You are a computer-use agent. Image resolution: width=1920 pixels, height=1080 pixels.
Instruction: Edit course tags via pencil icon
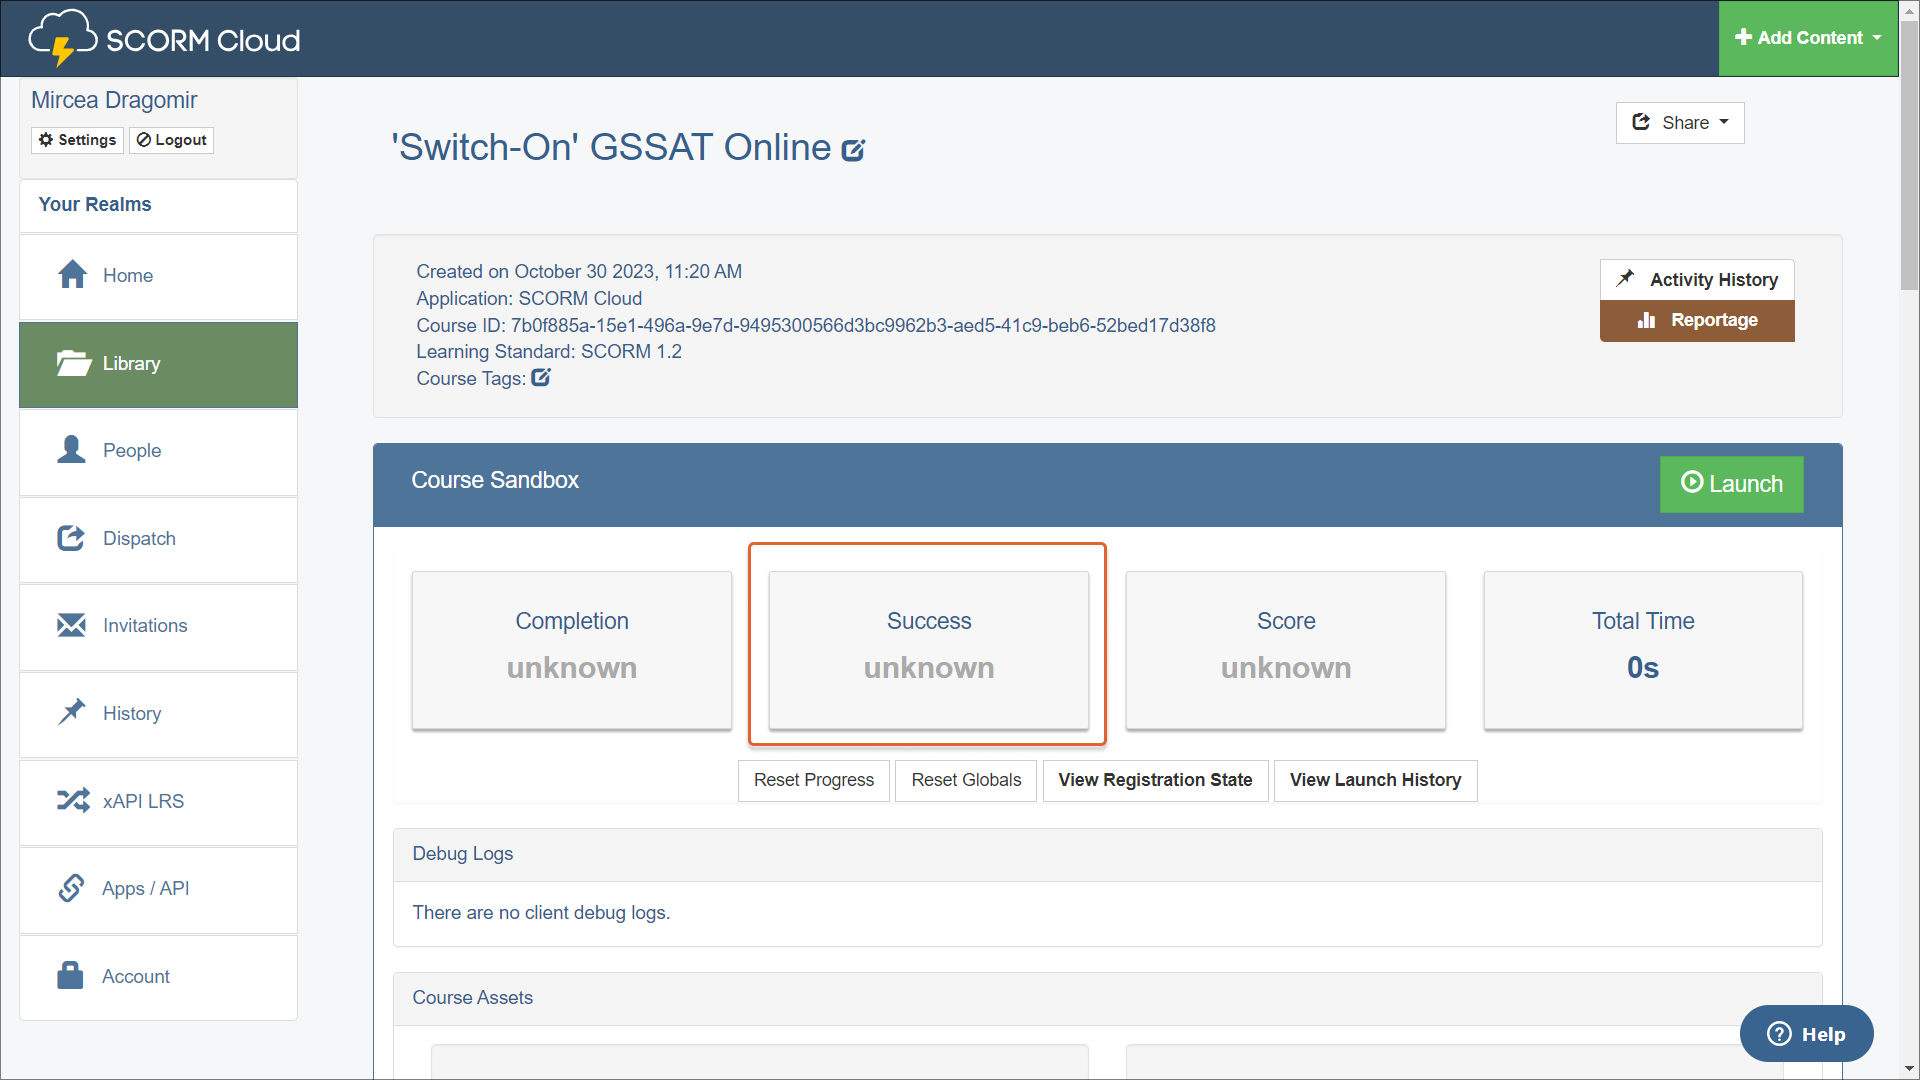click(541, 378)
